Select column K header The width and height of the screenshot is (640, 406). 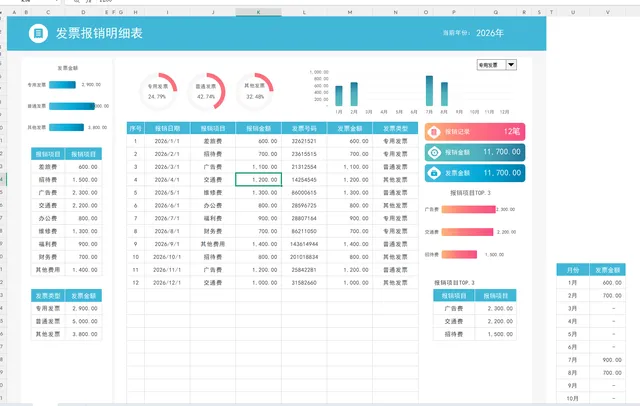coord(258,12)
